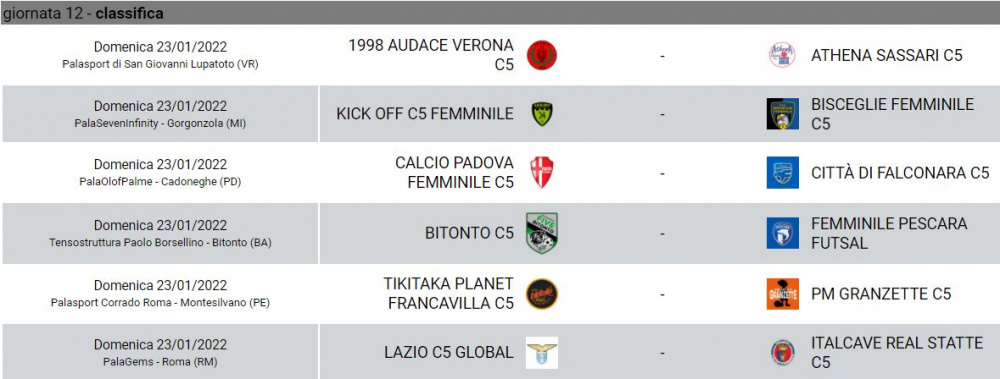Click the PM GRANZETTE C5 team name

(881, 294)
